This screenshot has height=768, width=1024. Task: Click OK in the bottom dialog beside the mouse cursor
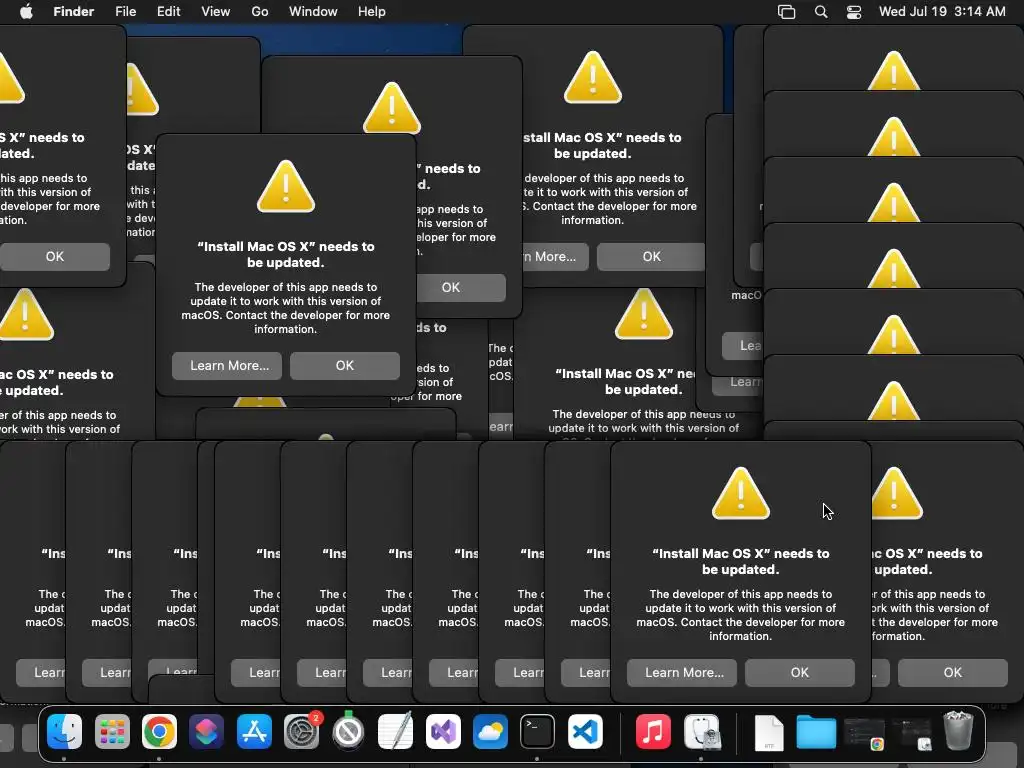pyautogui.click(x=799, y=673)
